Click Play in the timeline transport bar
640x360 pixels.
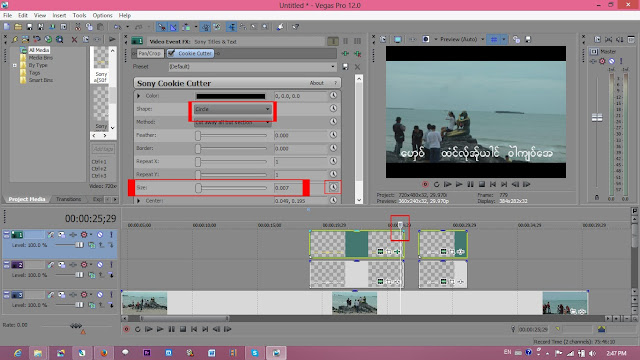point(160,329)
